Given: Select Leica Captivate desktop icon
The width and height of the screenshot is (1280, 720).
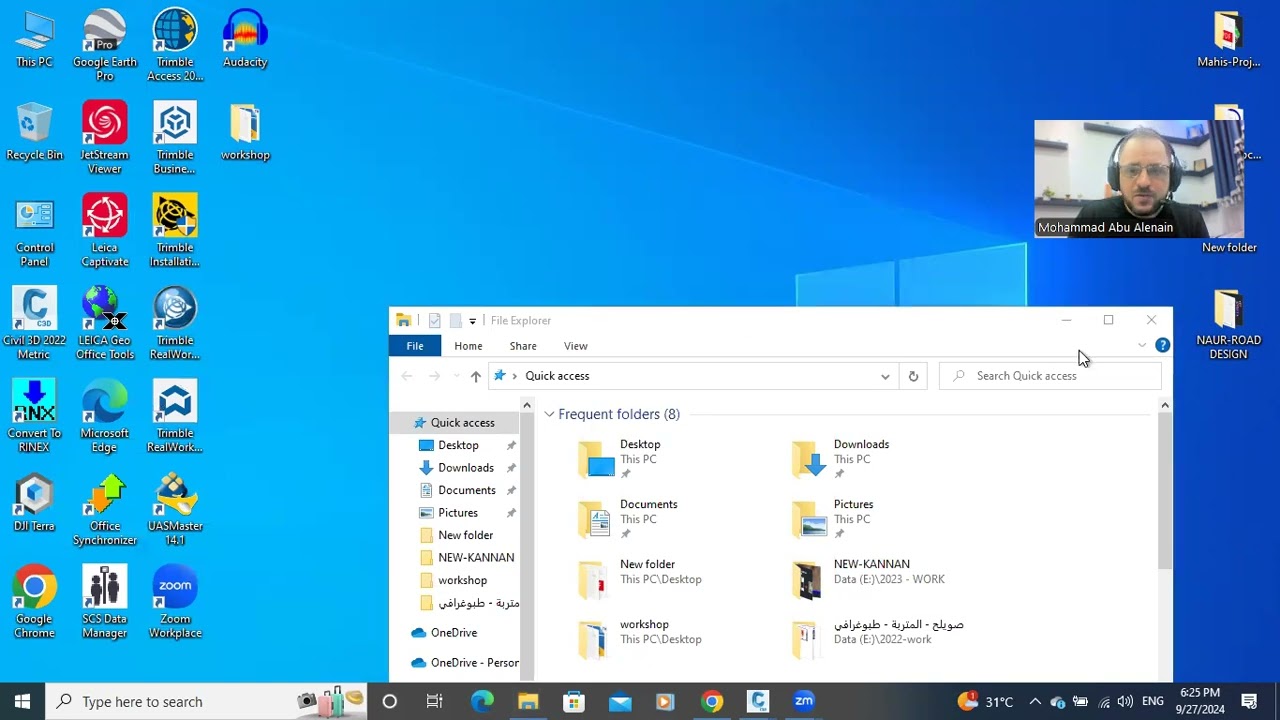Looking at the screenshot, I should point(105,231).
